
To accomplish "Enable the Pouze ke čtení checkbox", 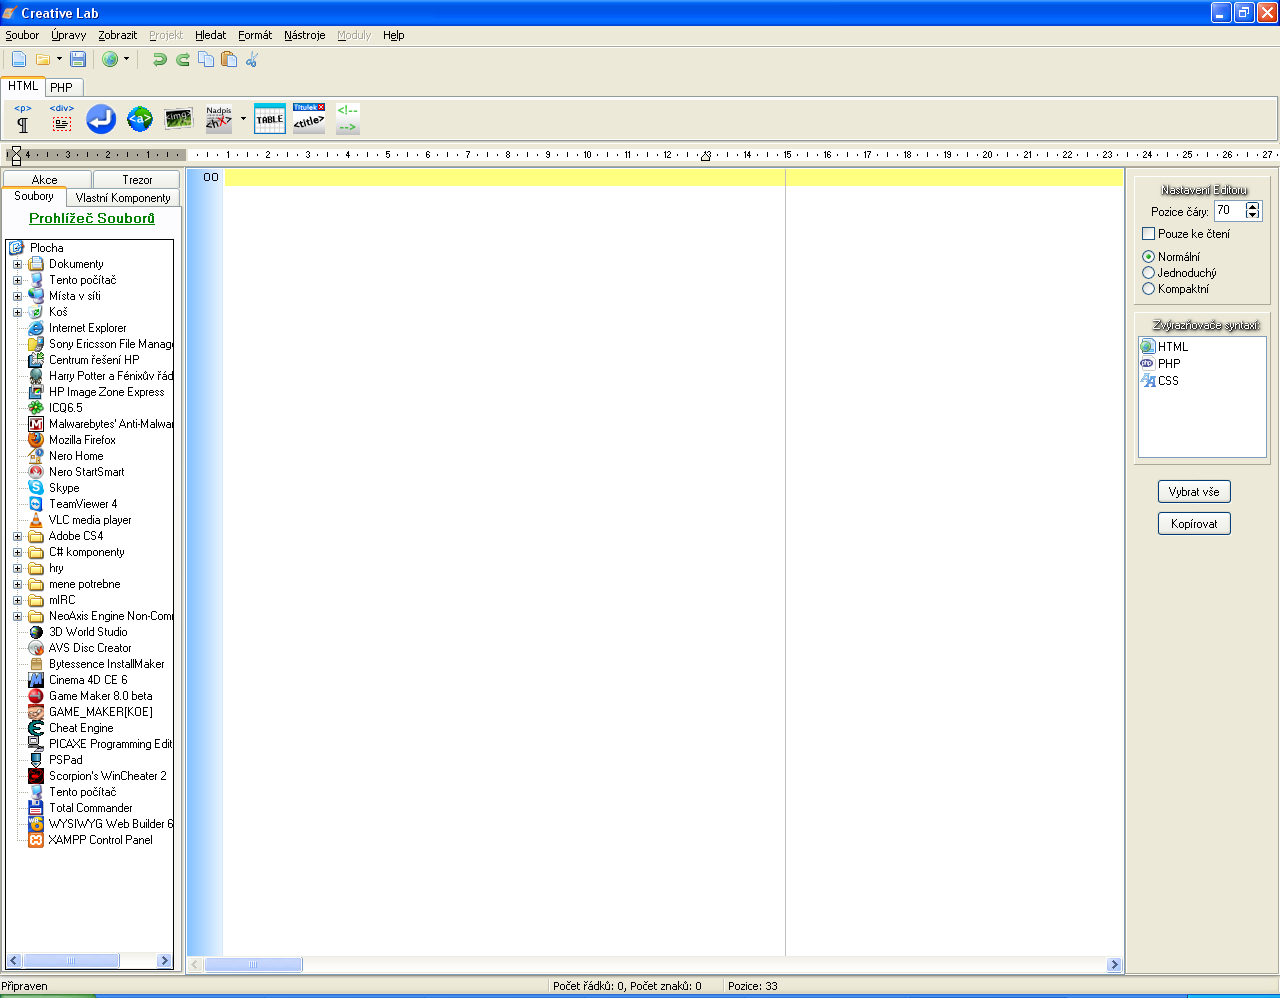I will (x=1148, y=234).
